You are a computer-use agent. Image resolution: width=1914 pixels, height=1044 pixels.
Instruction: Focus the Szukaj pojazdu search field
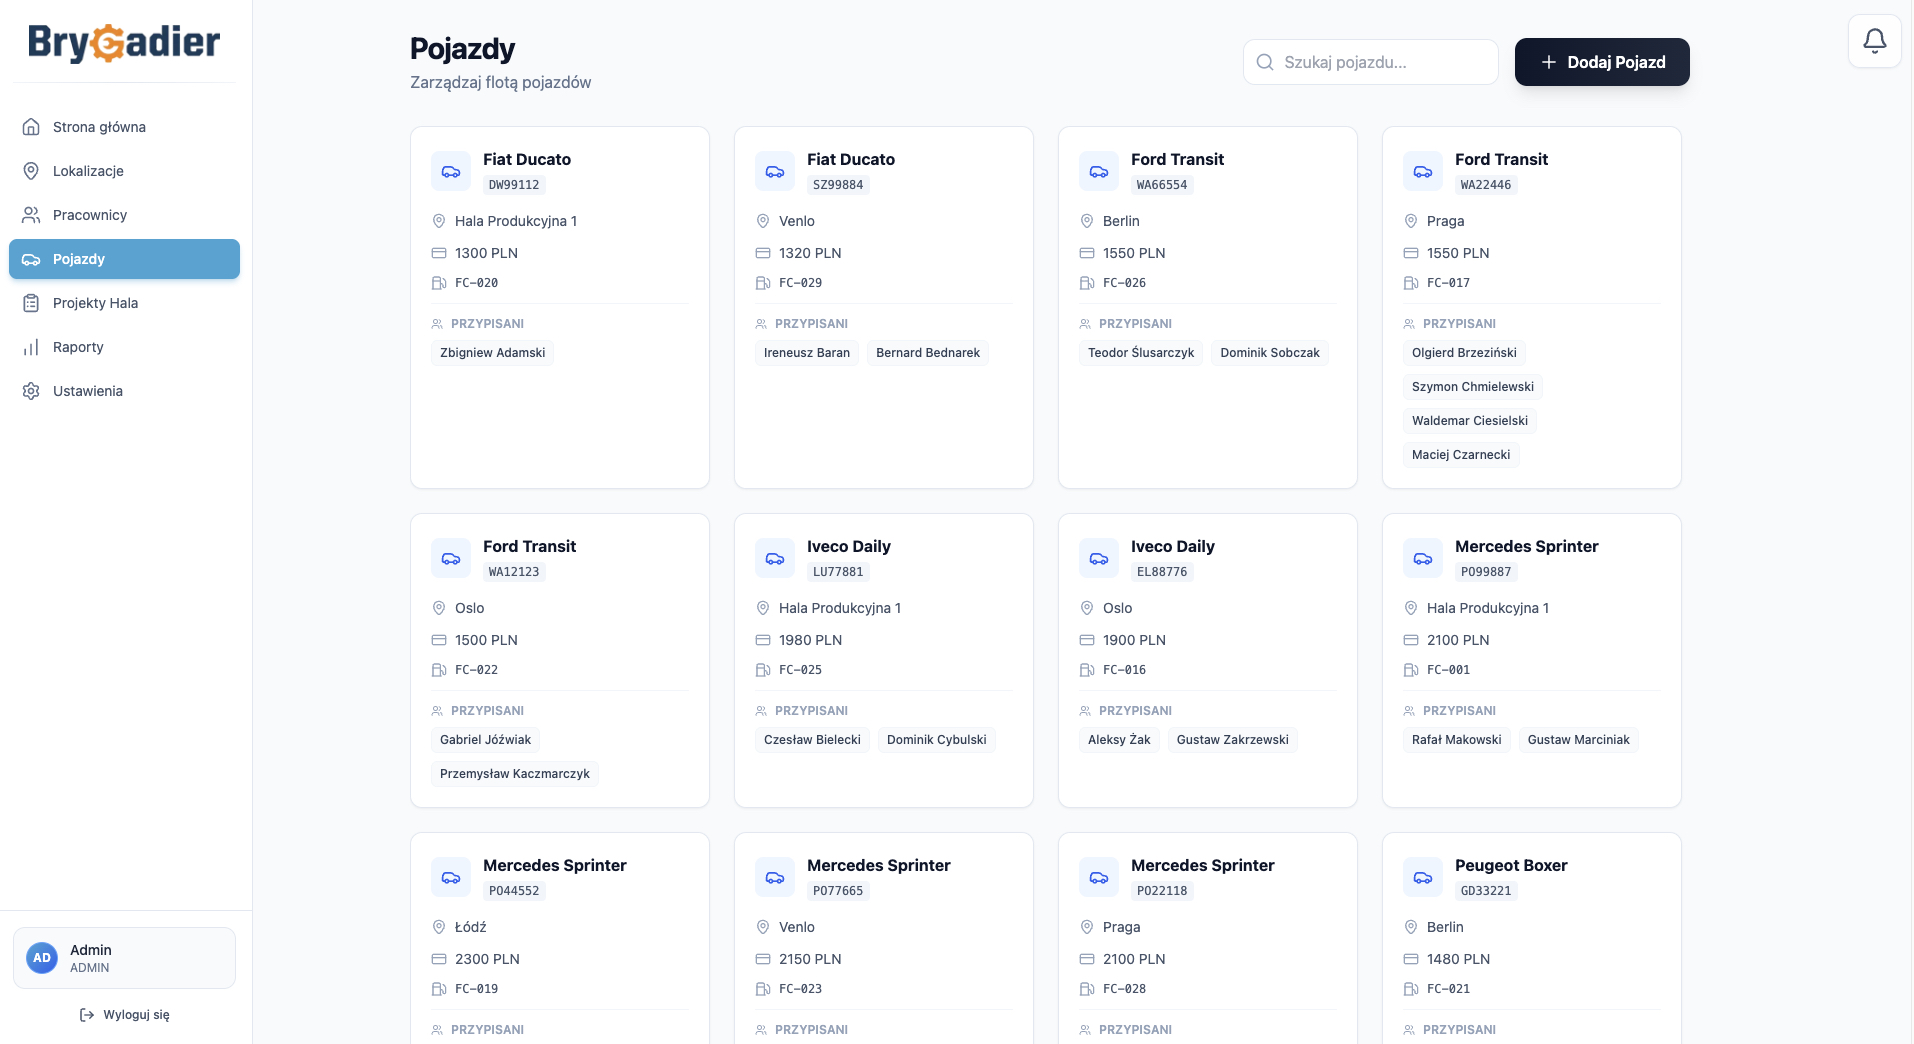pos(1370,62)
